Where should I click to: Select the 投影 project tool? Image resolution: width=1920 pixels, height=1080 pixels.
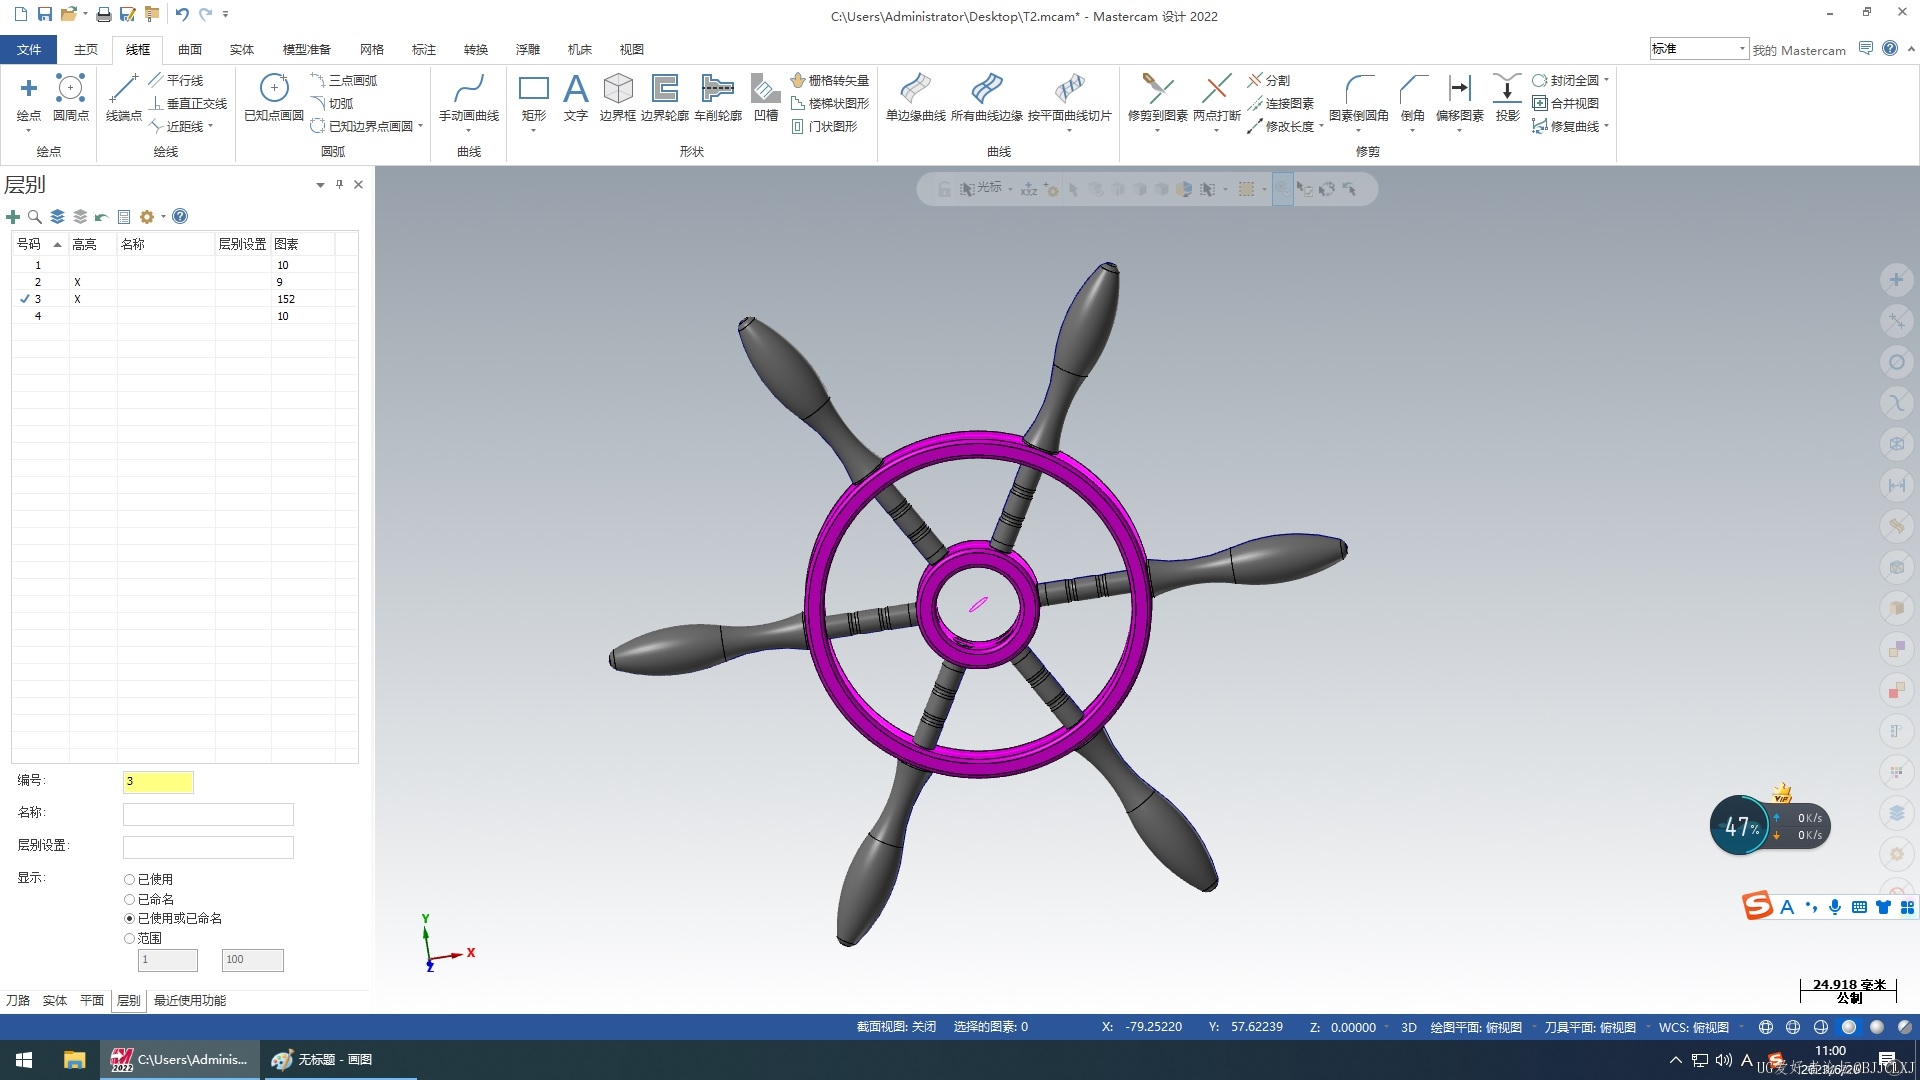tap(1508, 97)
